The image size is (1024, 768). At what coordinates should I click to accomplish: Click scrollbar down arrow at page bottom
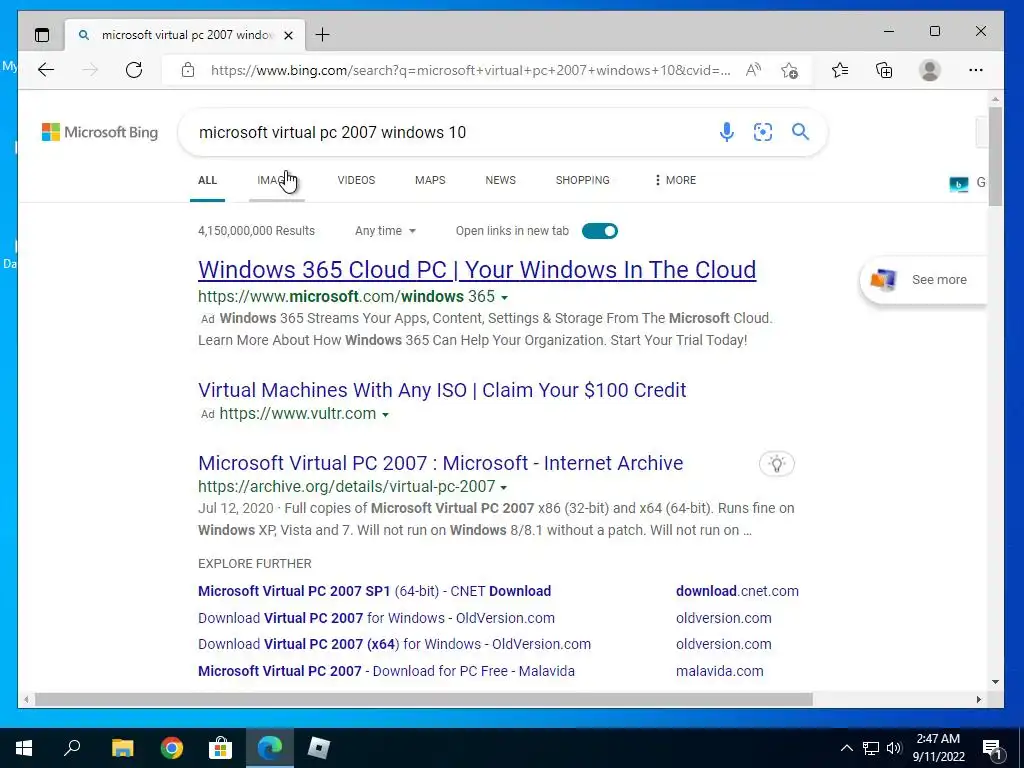(995, 682)
